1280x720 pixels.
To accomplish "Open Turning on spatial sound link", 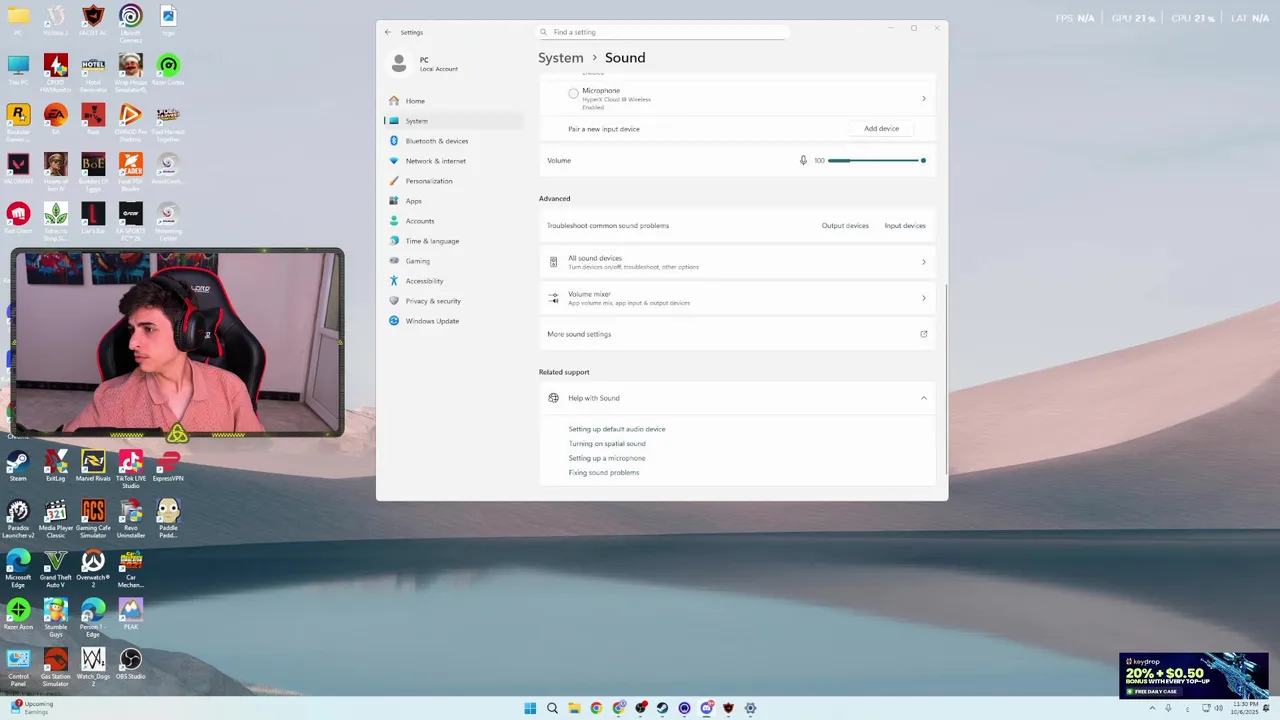I will click(x=607, y=443).
